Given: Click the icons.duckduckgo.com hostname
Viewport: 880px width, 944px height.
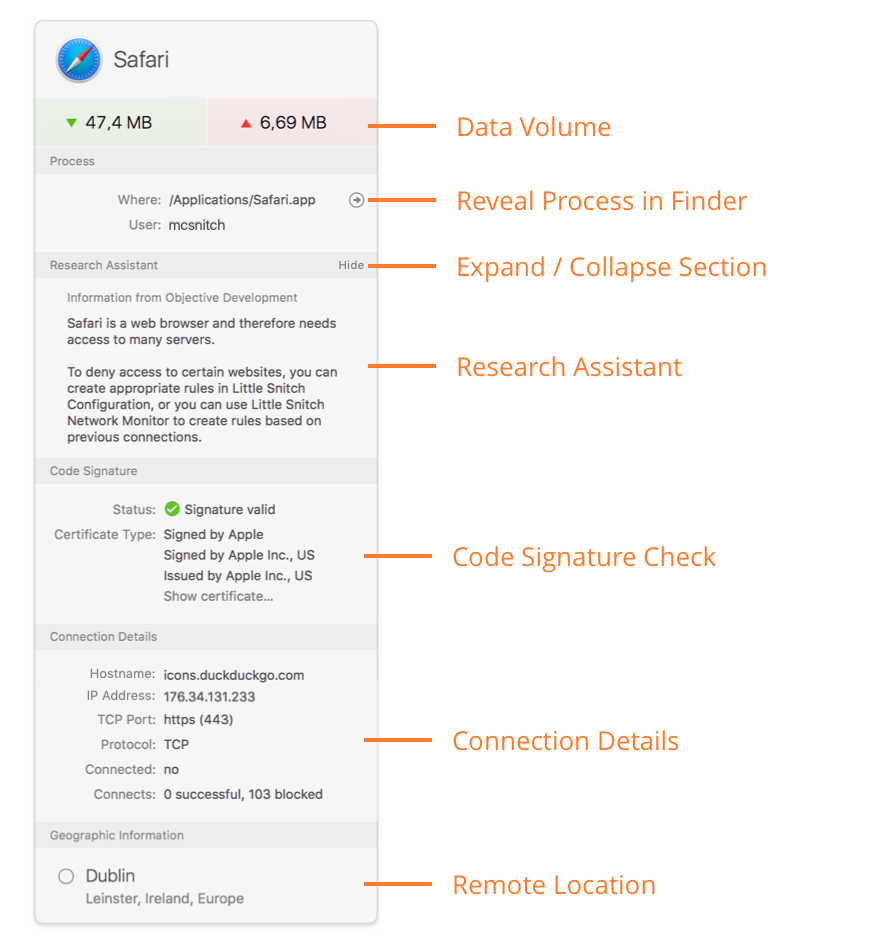Looking at the screenshot, I should click(234, 675).
